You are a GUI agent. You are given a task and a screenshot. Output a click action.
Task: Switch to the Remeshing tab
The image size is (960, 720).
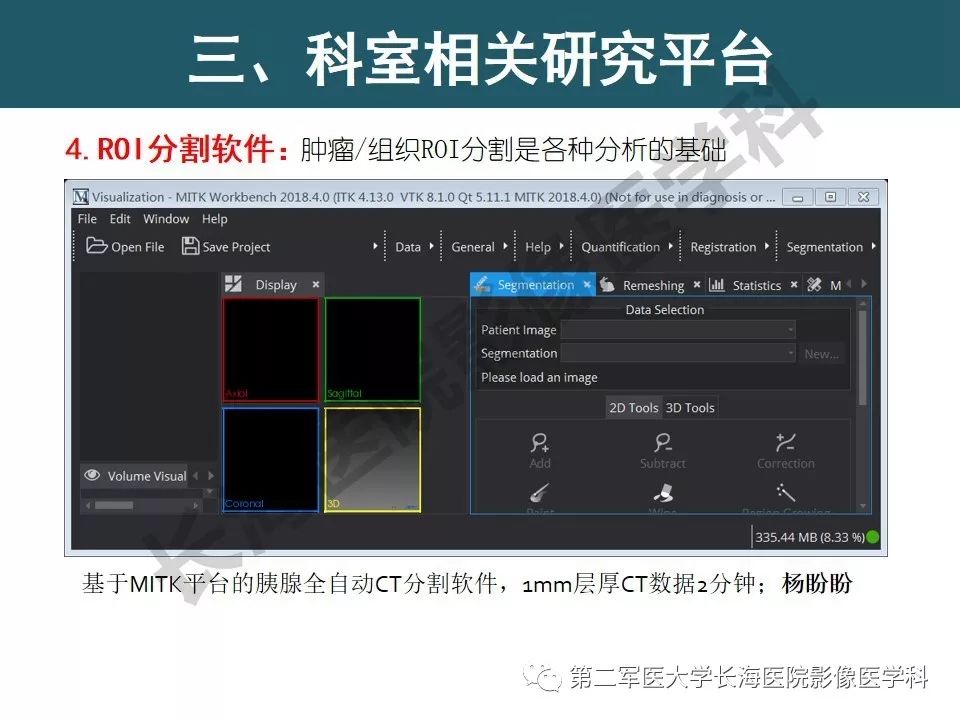[x=653, y=285]
